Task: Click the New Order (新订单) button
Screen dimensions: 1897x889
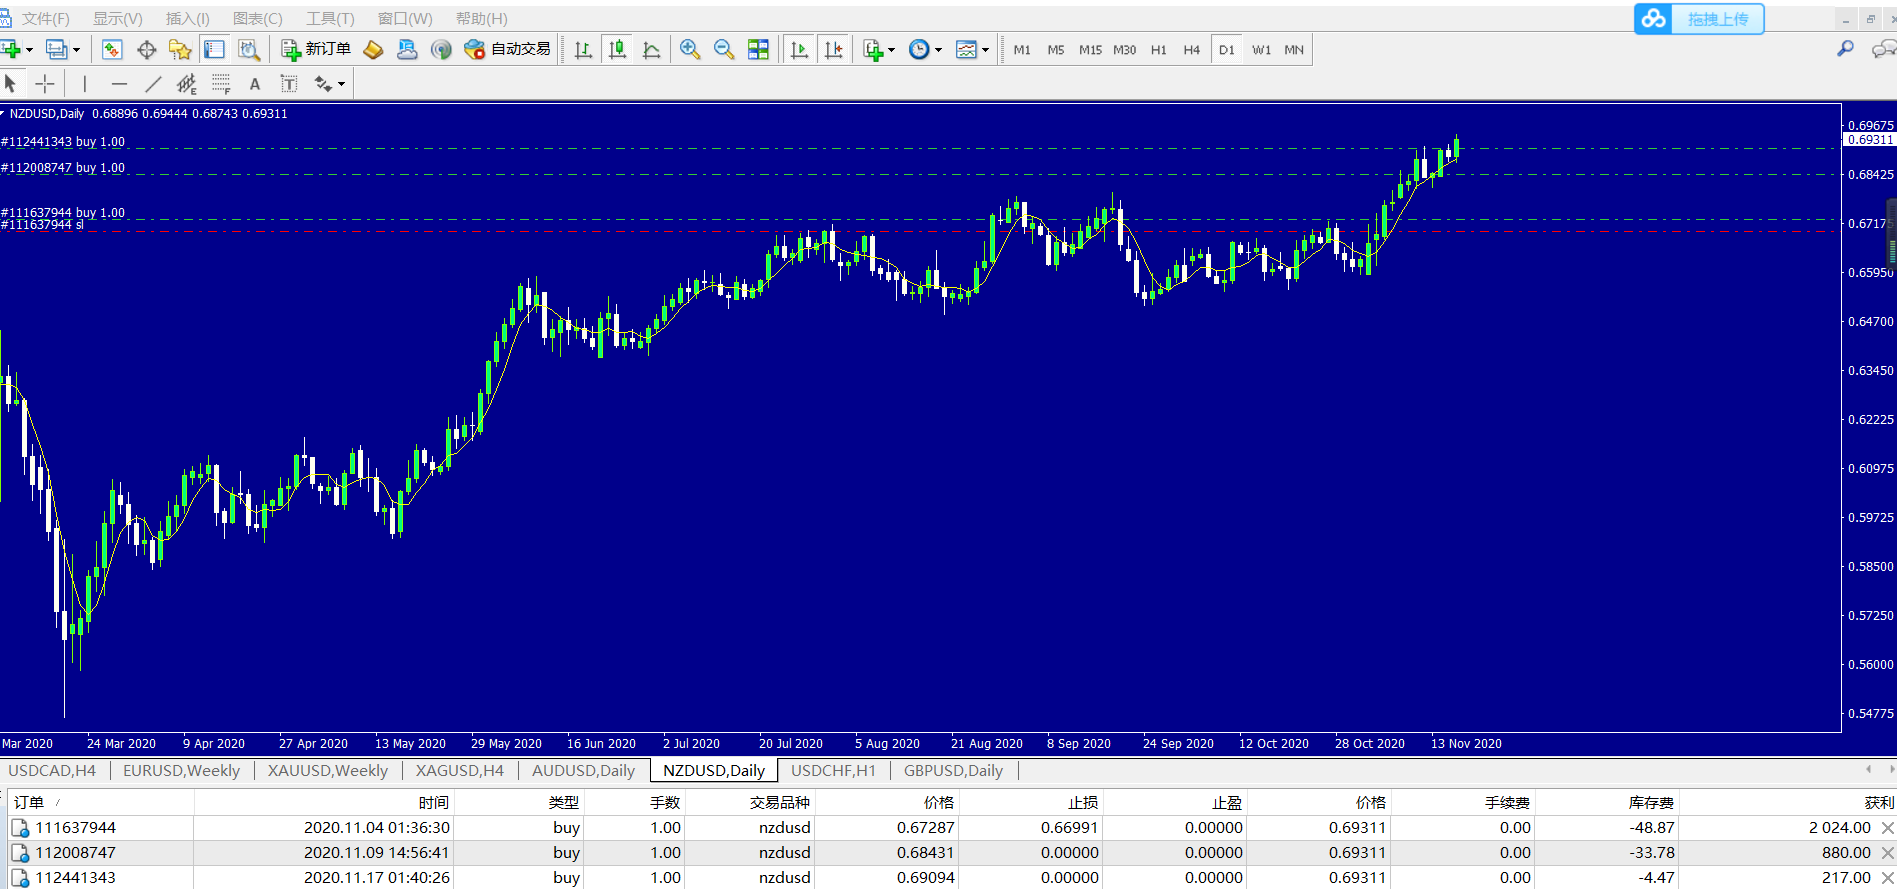Action: [316, 49]
